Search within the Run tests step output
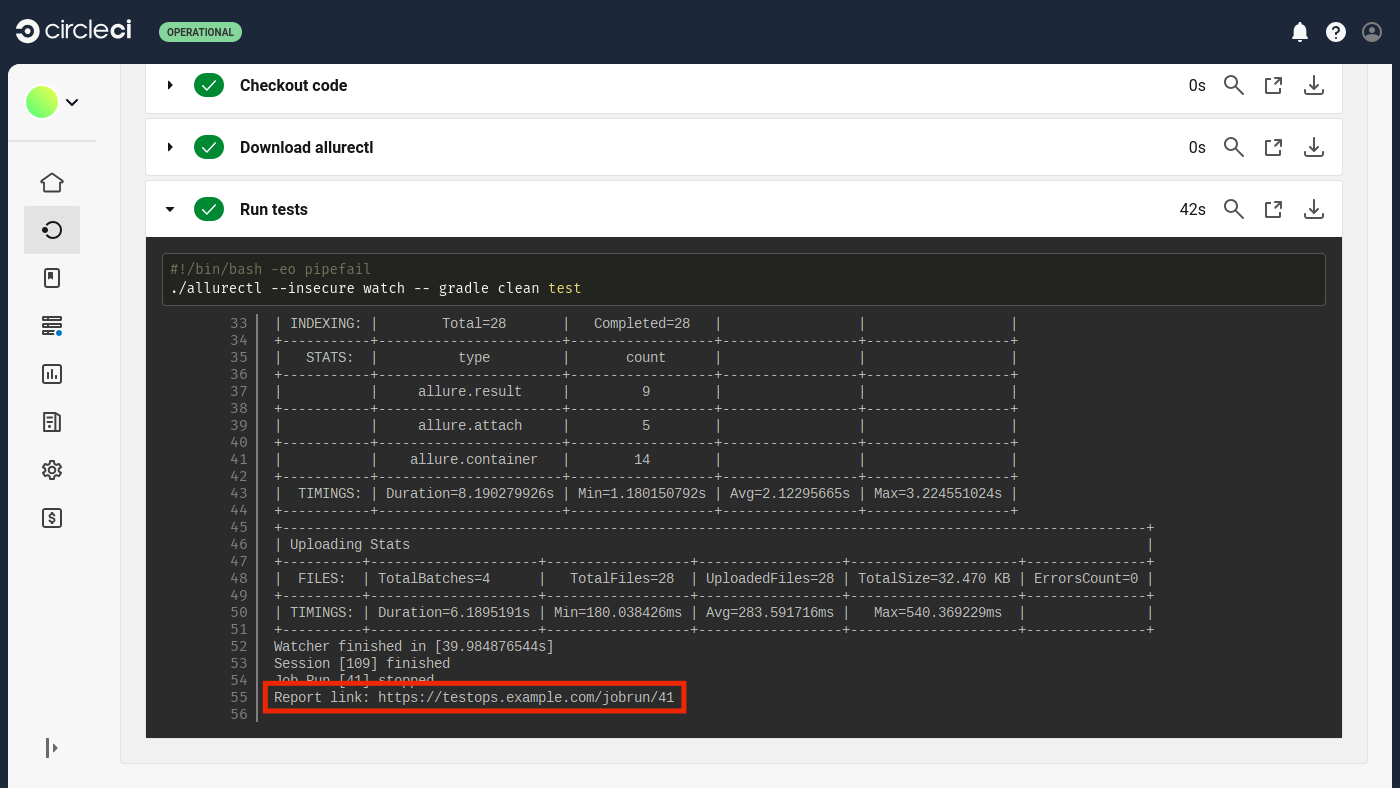This screenshot has width=1400, height=788. (x=1233, y=209)
